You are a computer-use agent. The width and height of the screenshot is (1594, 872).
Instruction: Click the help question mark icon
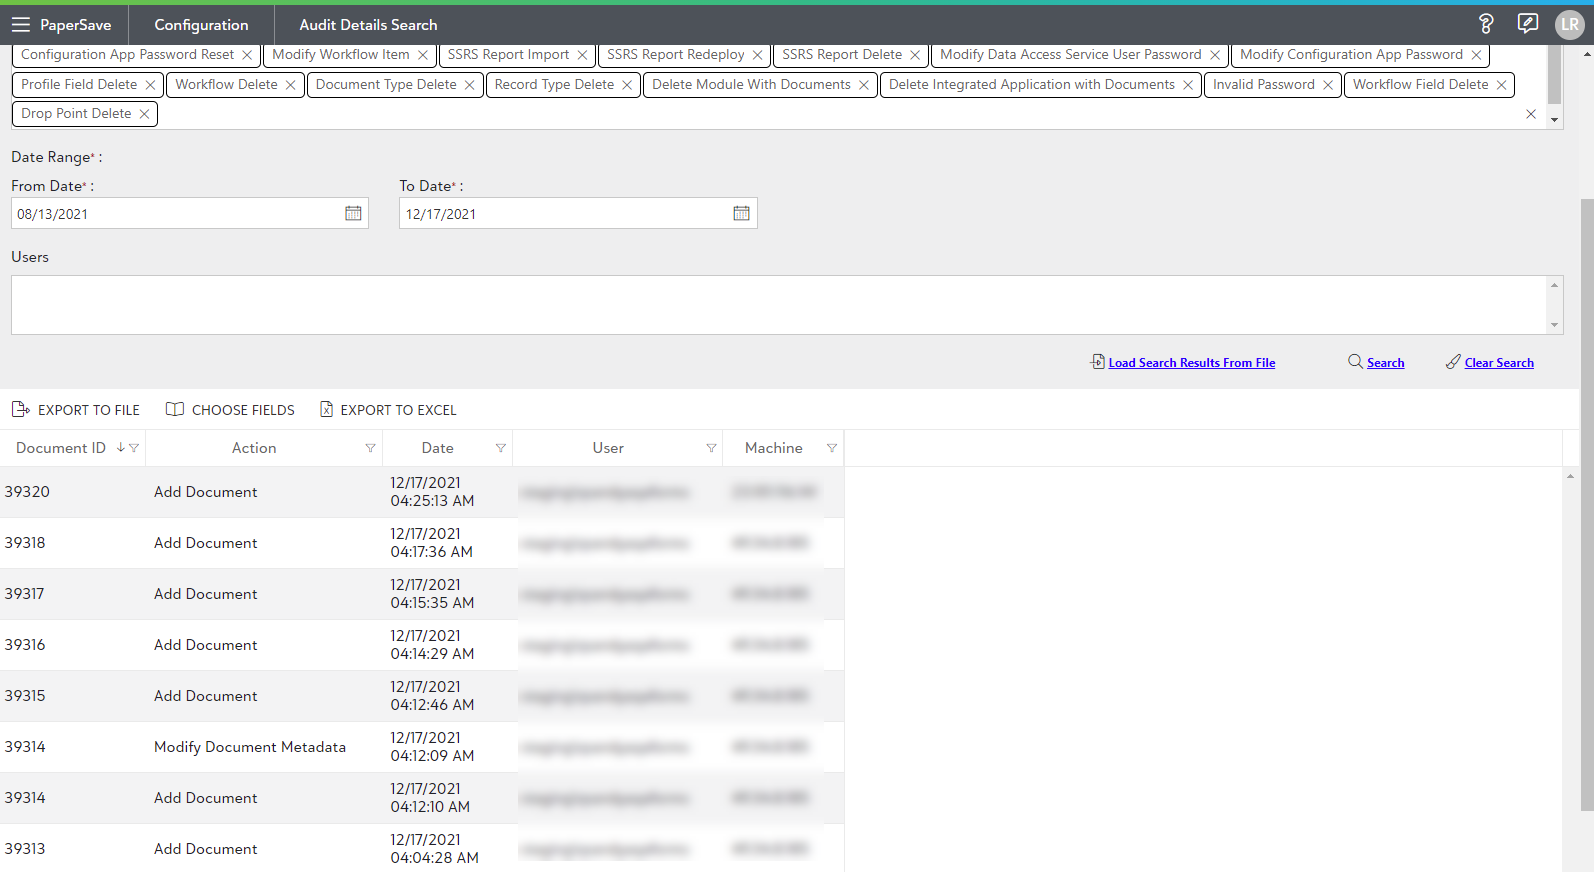(x=1486, y=24)
